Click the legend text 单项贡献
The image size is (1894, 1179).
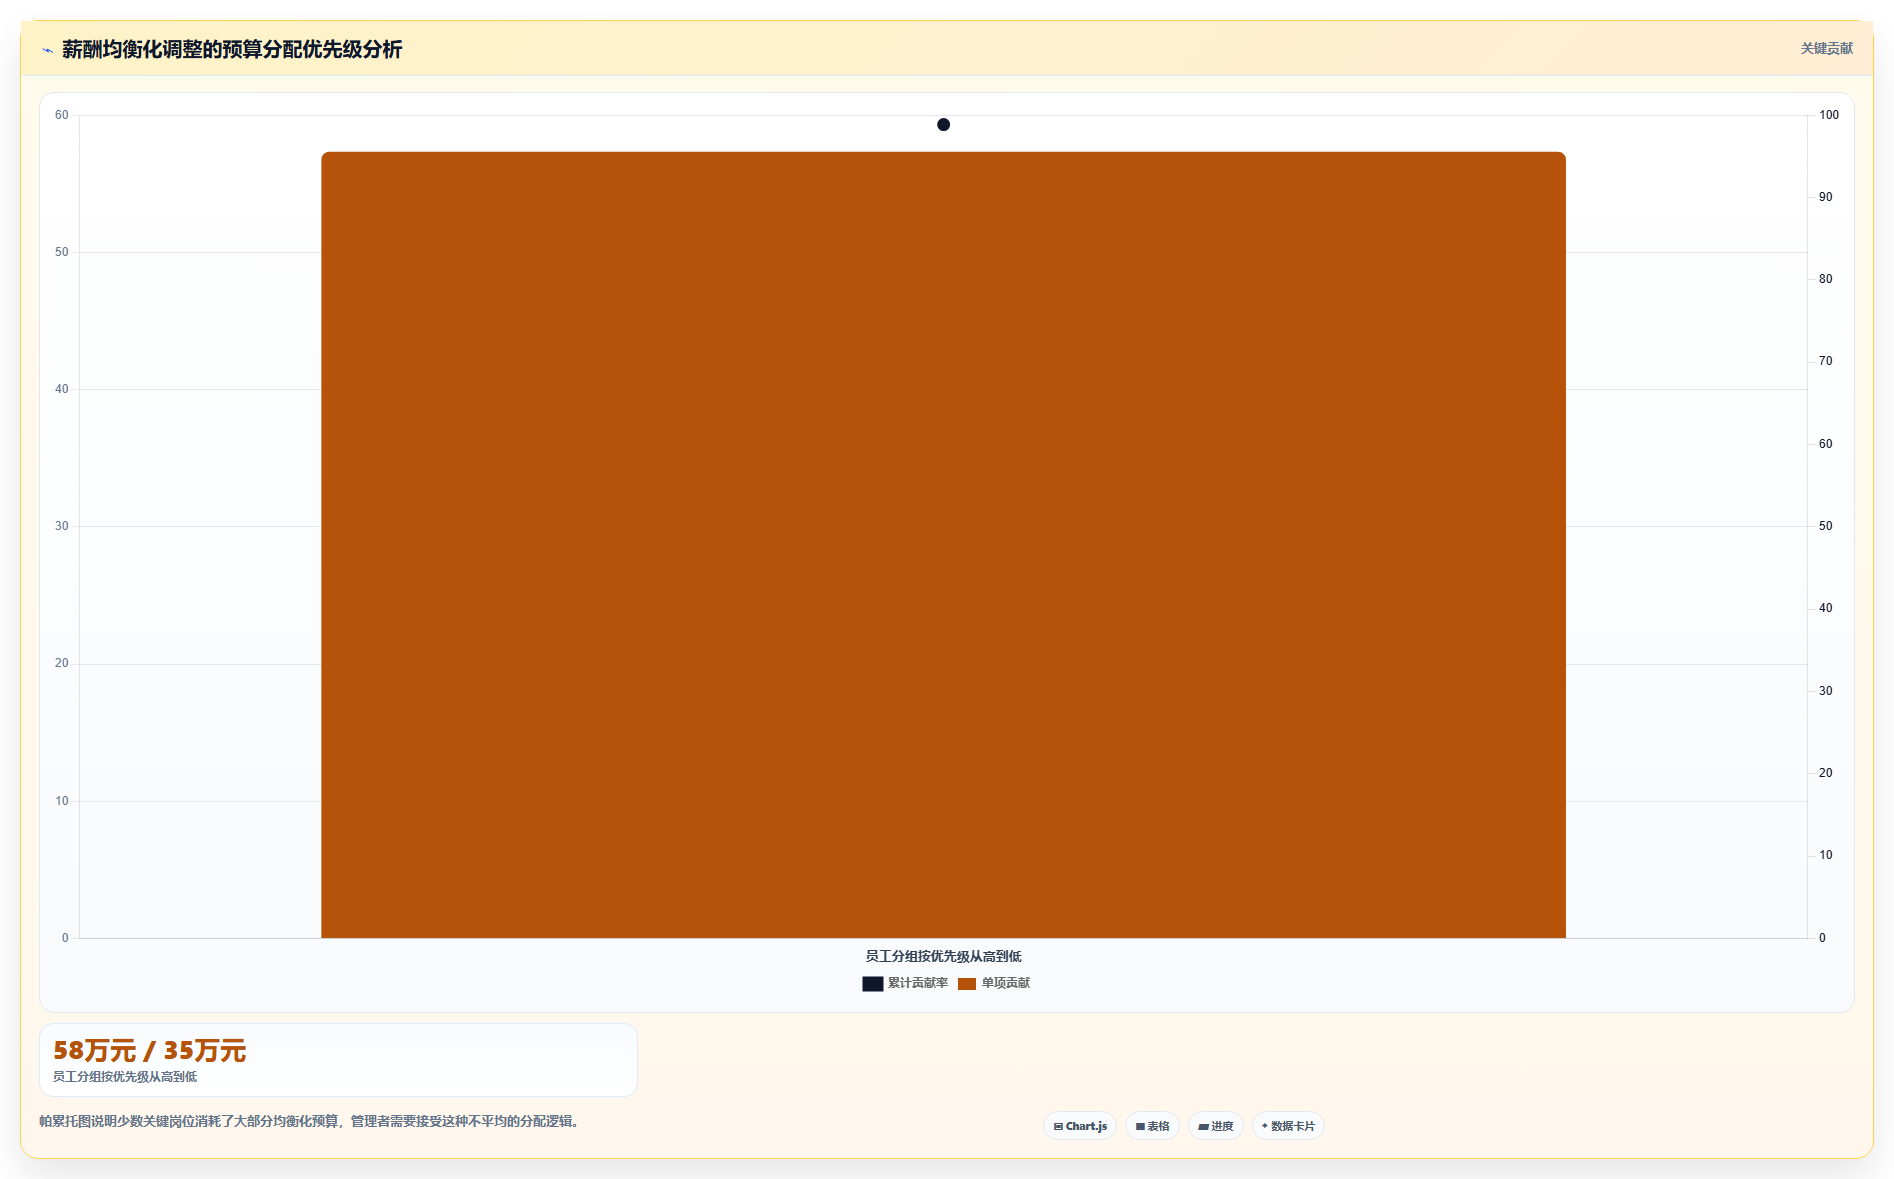tap(1006, 984)
